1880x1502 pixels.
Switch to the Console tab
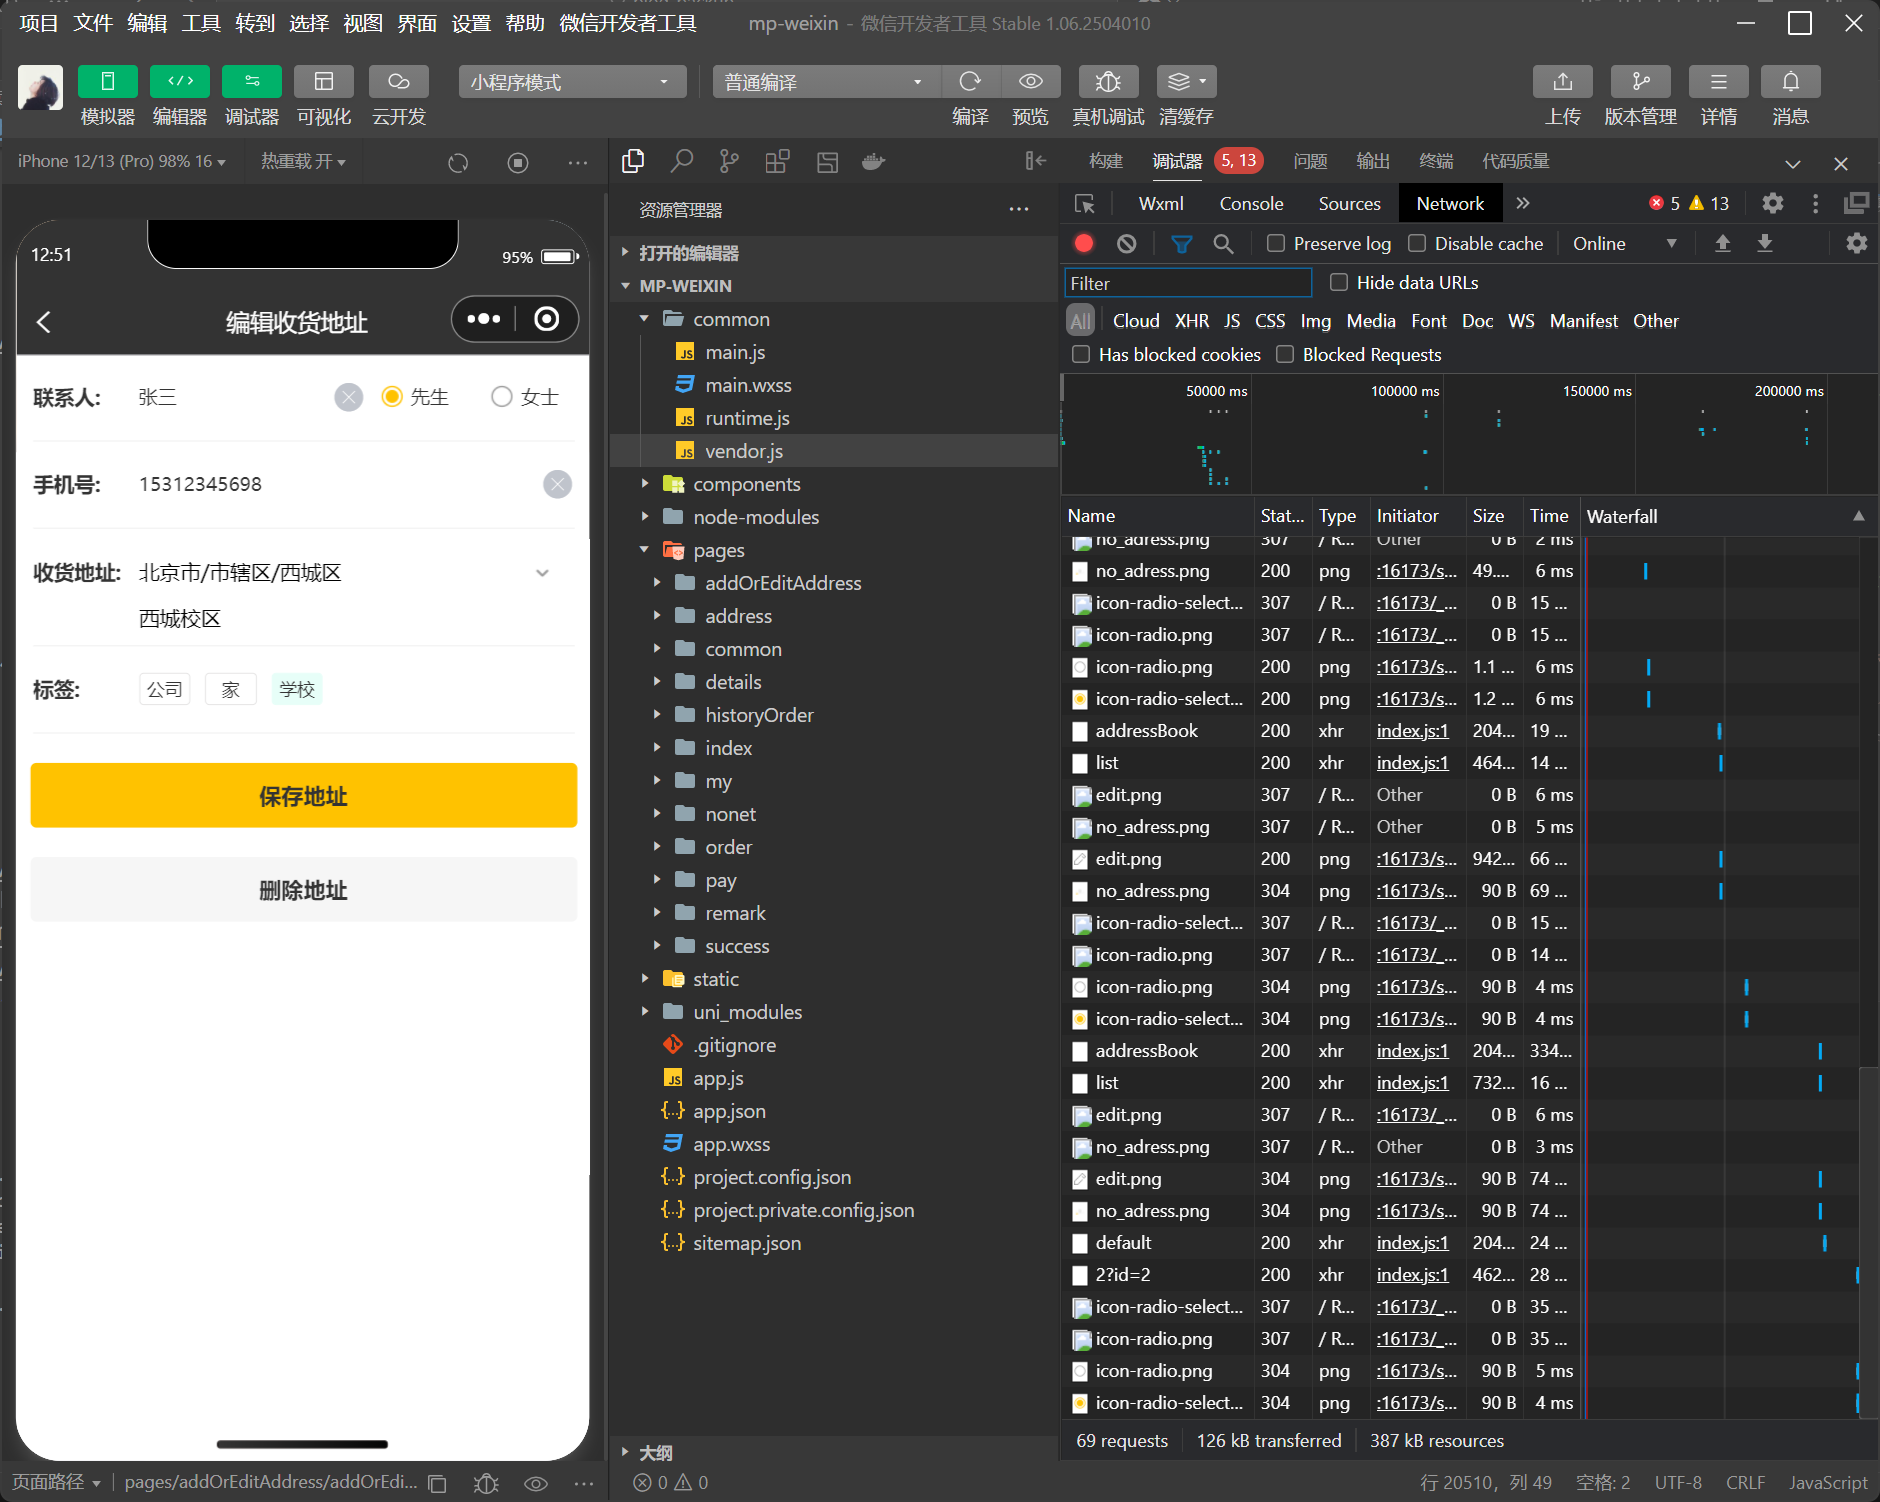1250,204
